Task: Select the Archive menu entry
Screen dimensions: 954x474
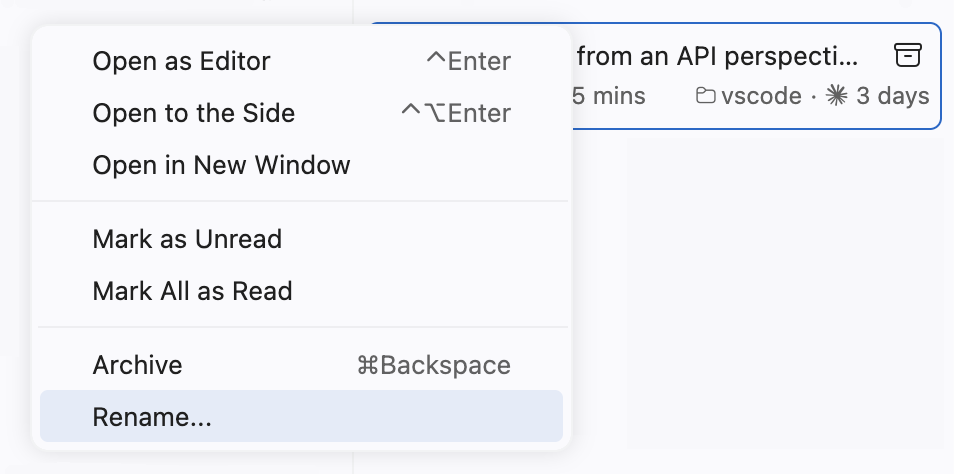Action: point(137,365)
